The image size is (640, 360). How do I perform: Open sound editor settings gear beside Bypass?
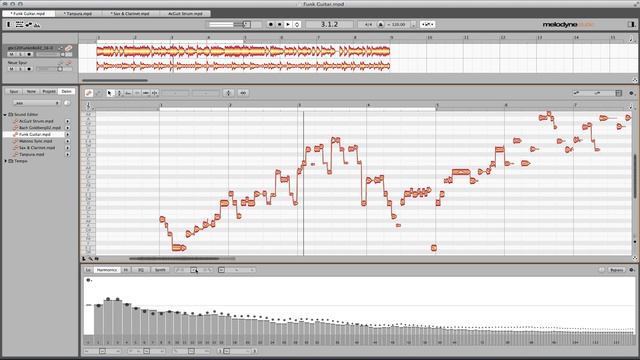click(632, 270)
